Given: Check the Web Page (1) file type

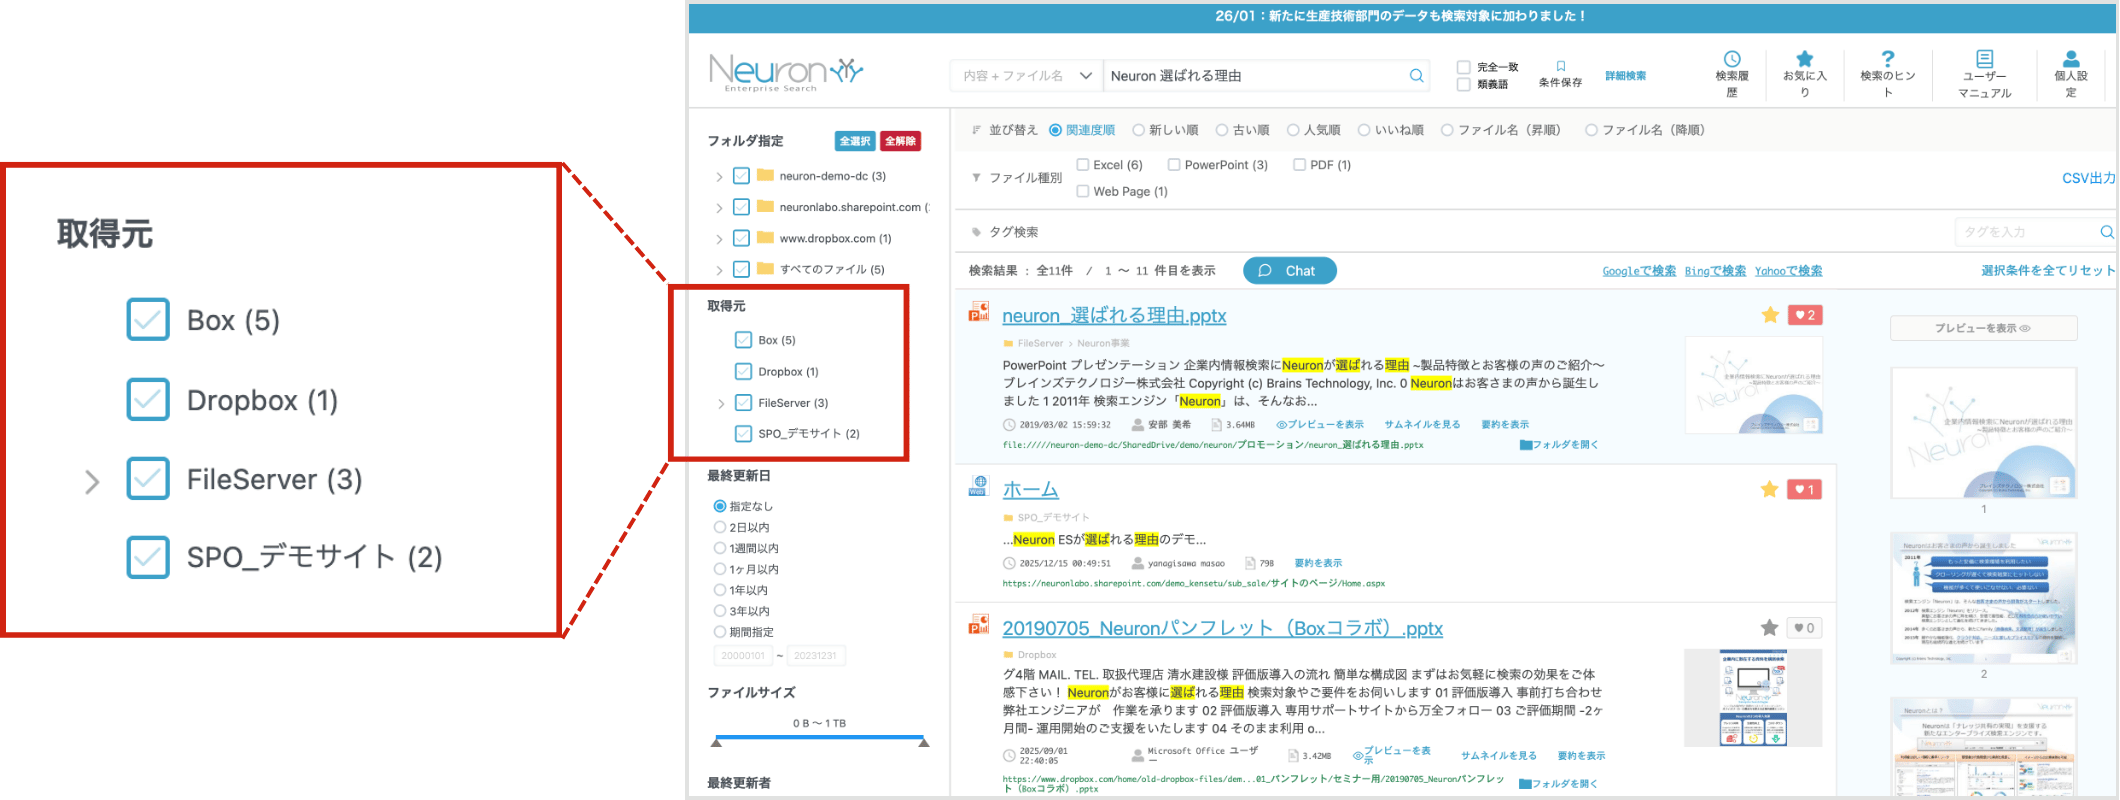Looking at the screenshot, I should [x=1083, y=191].
